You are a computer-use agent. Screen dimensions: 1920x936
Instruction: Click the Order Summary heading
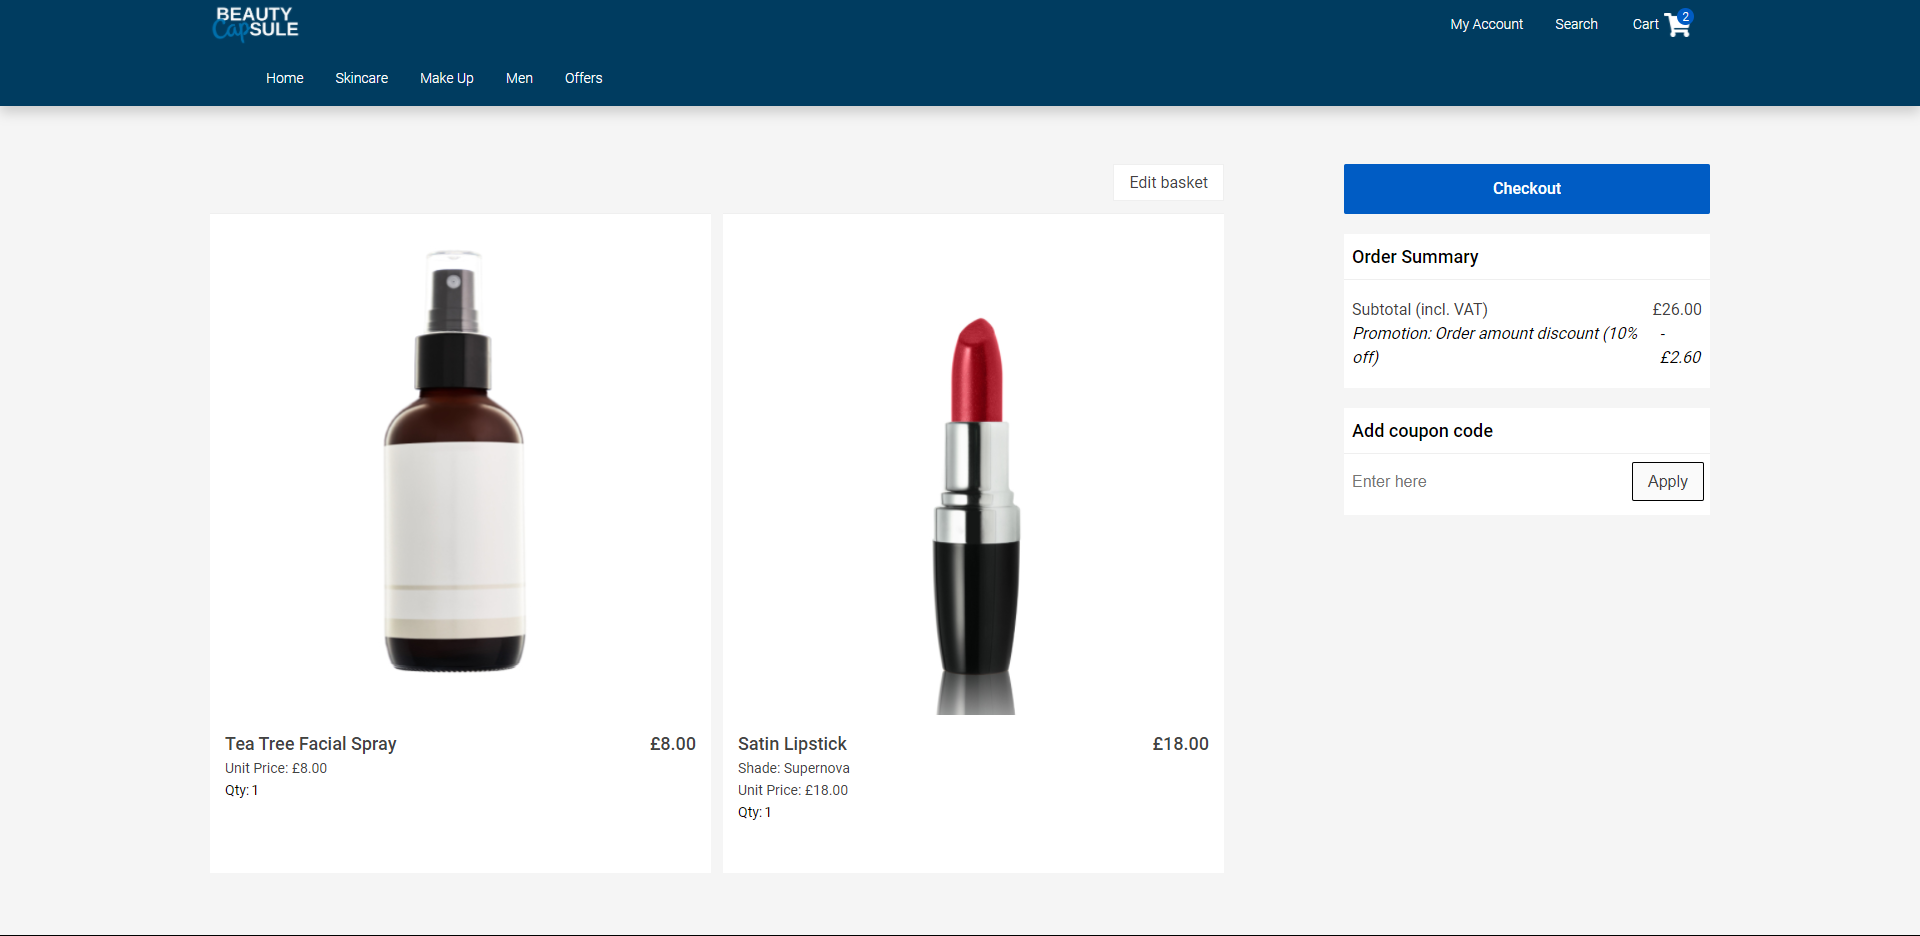(x=1415, y=257)
